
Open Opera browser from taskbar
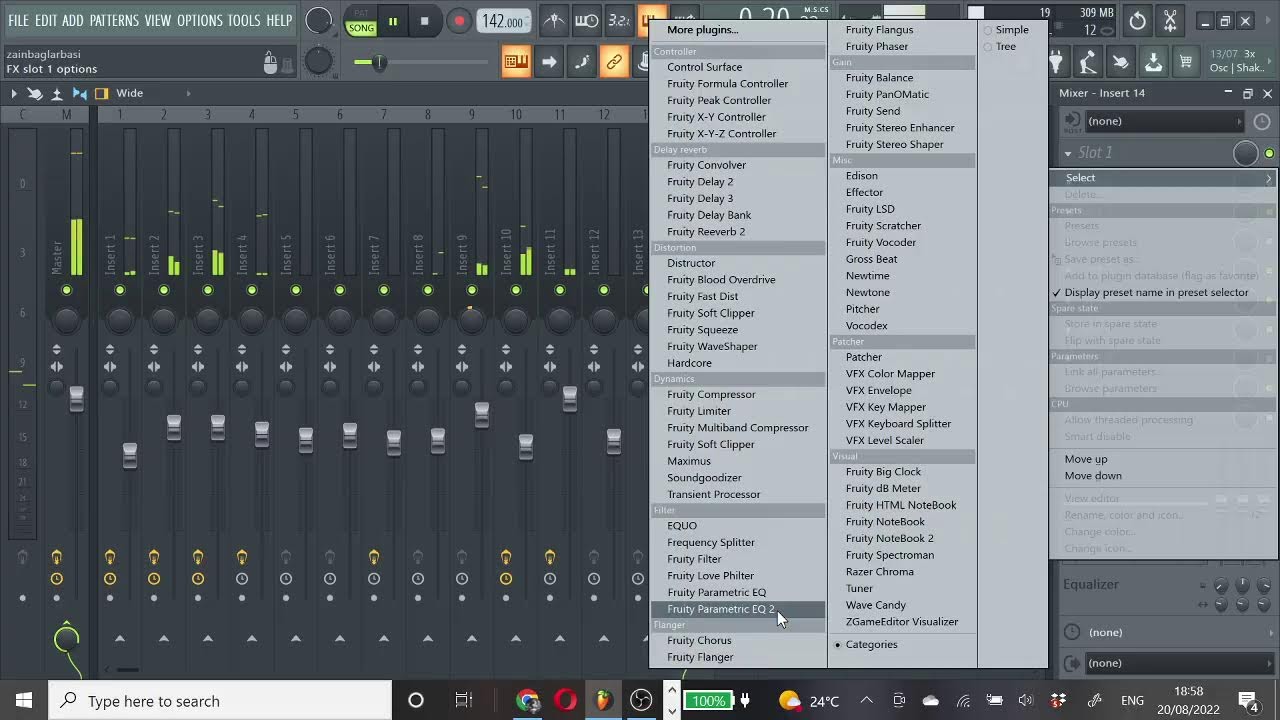click(x=565, y=701)
